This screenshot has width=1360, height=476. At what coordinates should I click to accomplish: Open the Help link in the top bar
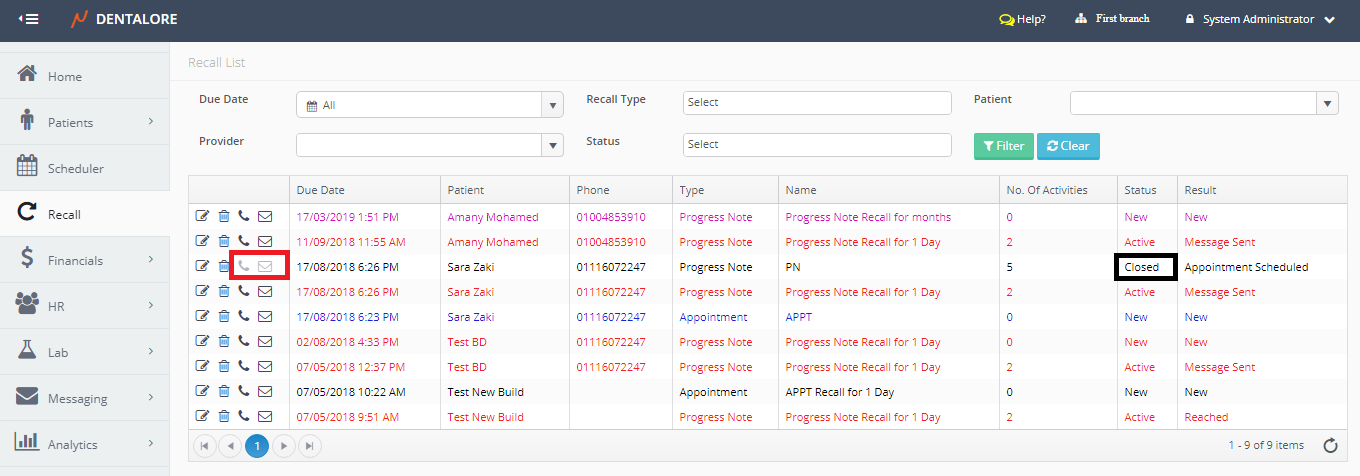point(1022,19)
